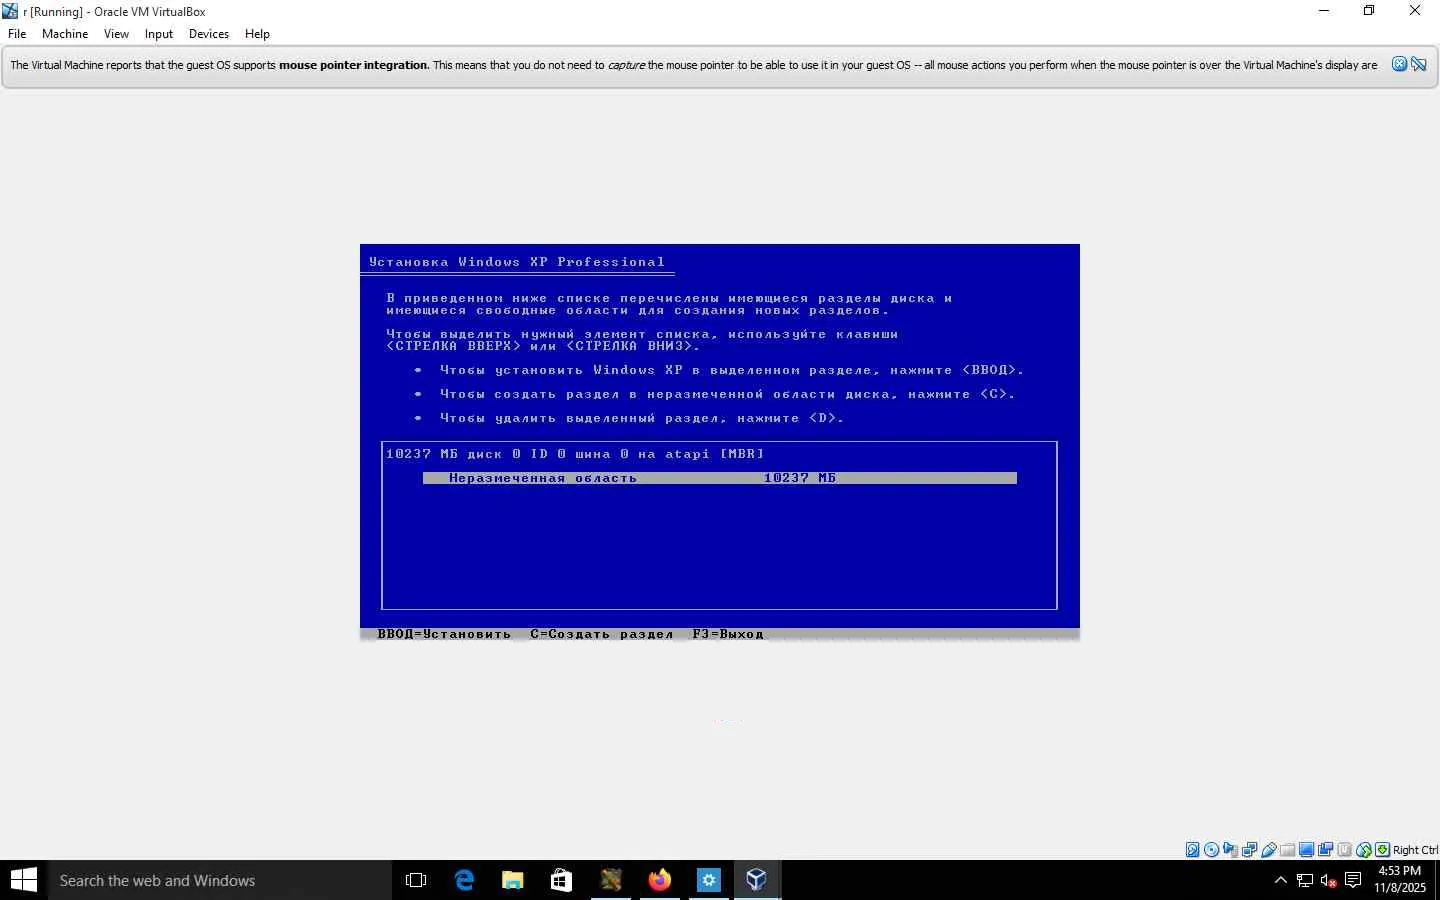Click the Search the web and Windows box
This screenshot has height=900, width=1440.
(220, 880)
